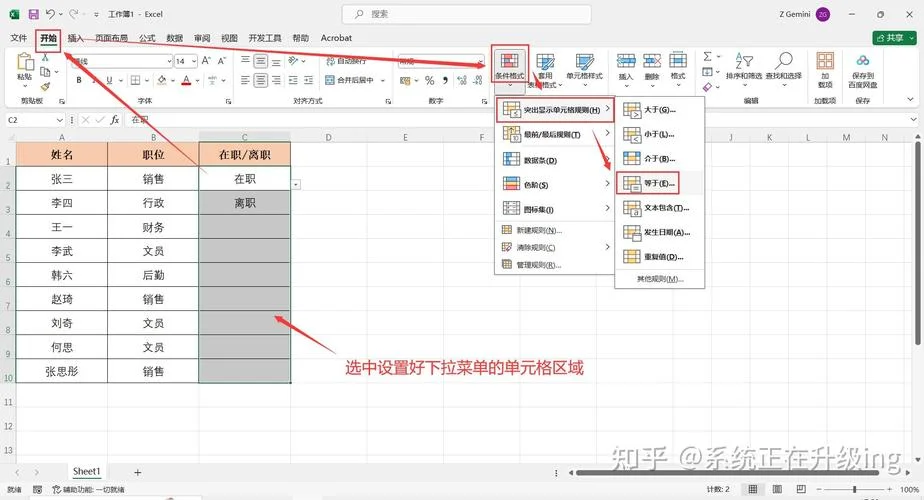Toggle Bold formatting (B)
This screenshot has width=924, height=500.
[x=79, y=80]
